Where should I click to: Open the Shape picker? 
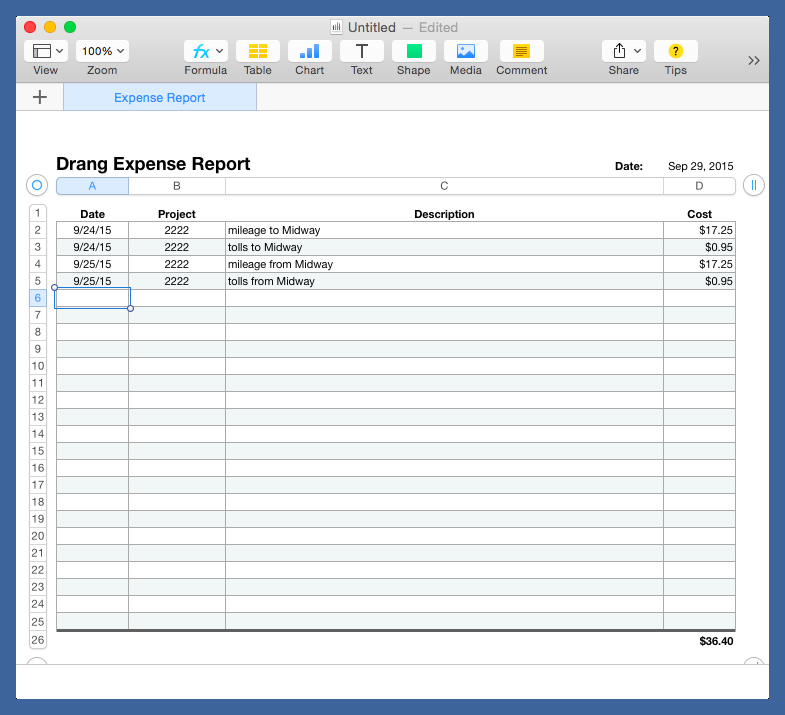click(x=414, y=51)
